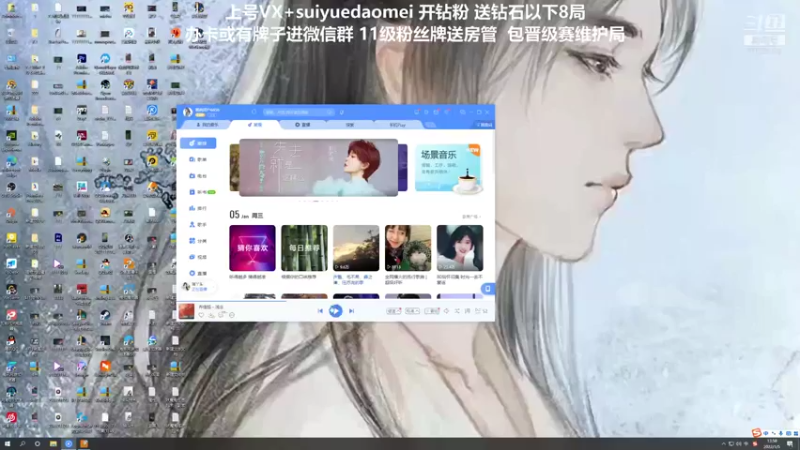Open Windows Start button
Viewport: 800px width, 450px height.
click(x=7, y=444)
